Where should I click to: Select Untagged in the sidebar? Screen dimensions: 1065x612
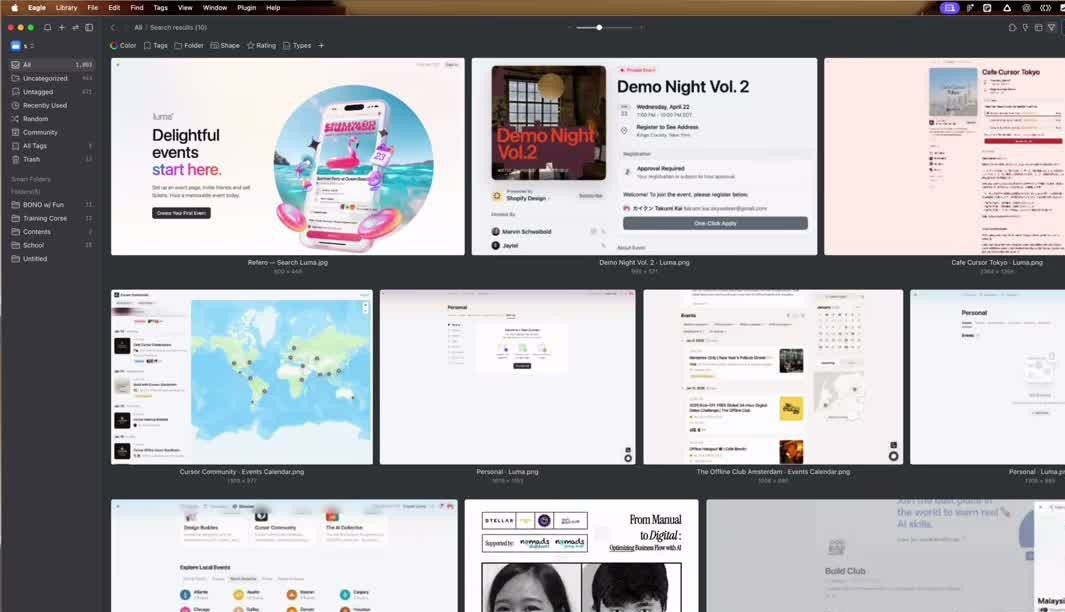point(52,92)
